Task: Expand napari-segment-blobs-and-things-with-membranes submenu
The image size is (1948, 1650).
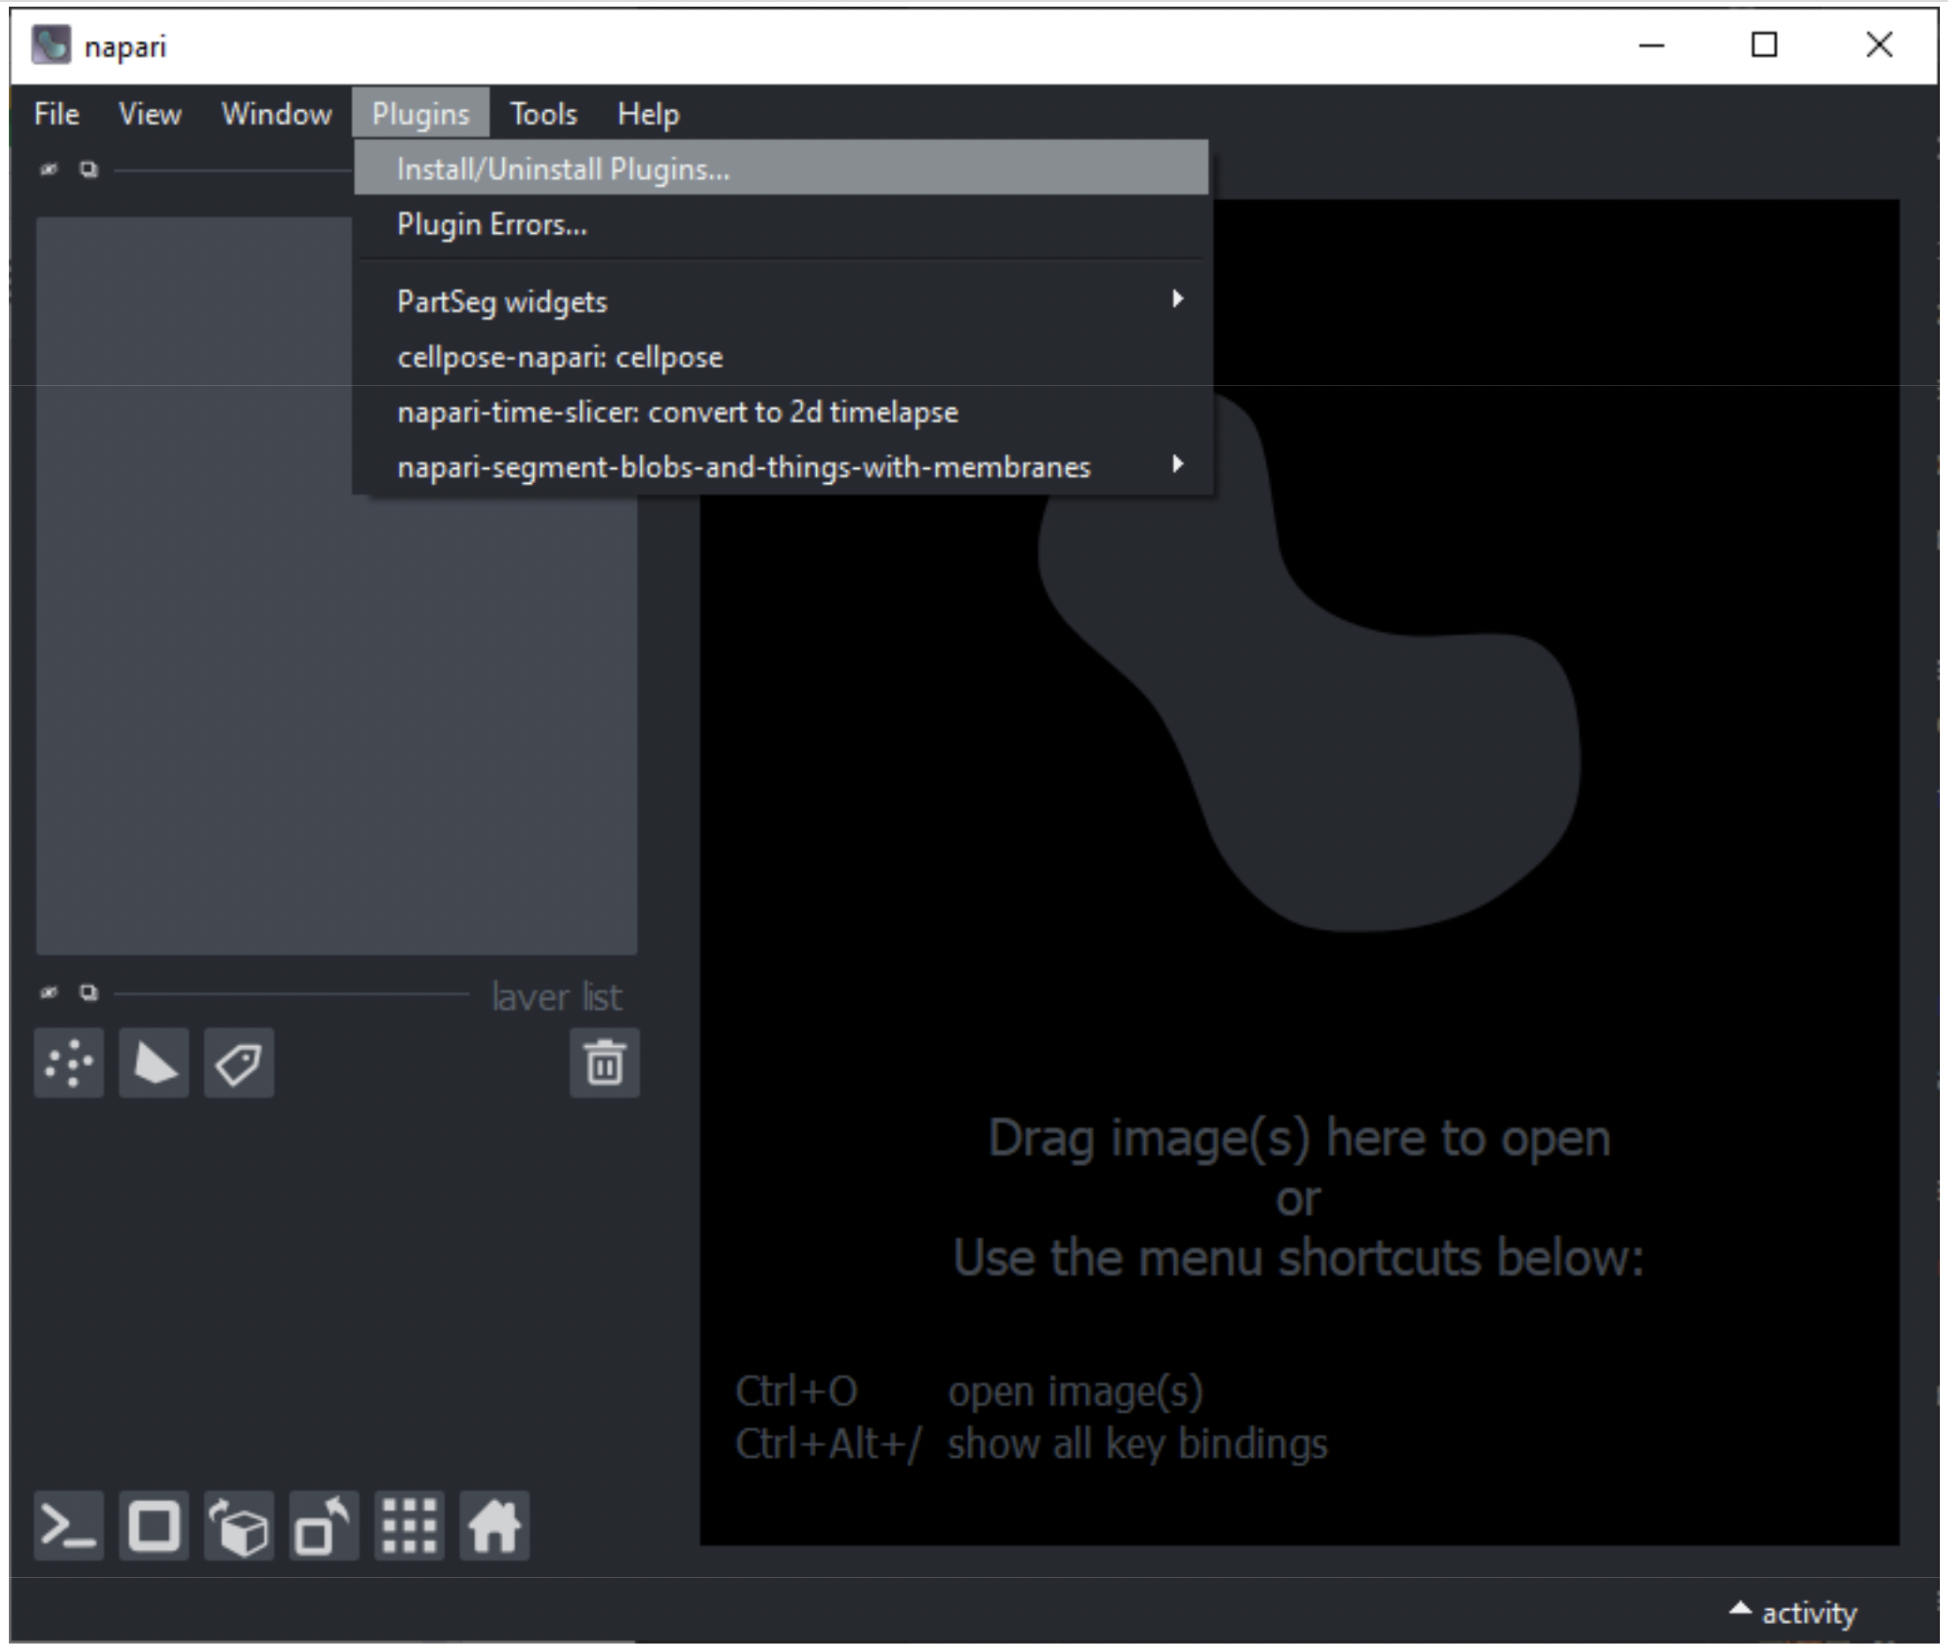Action: point(781,467)
